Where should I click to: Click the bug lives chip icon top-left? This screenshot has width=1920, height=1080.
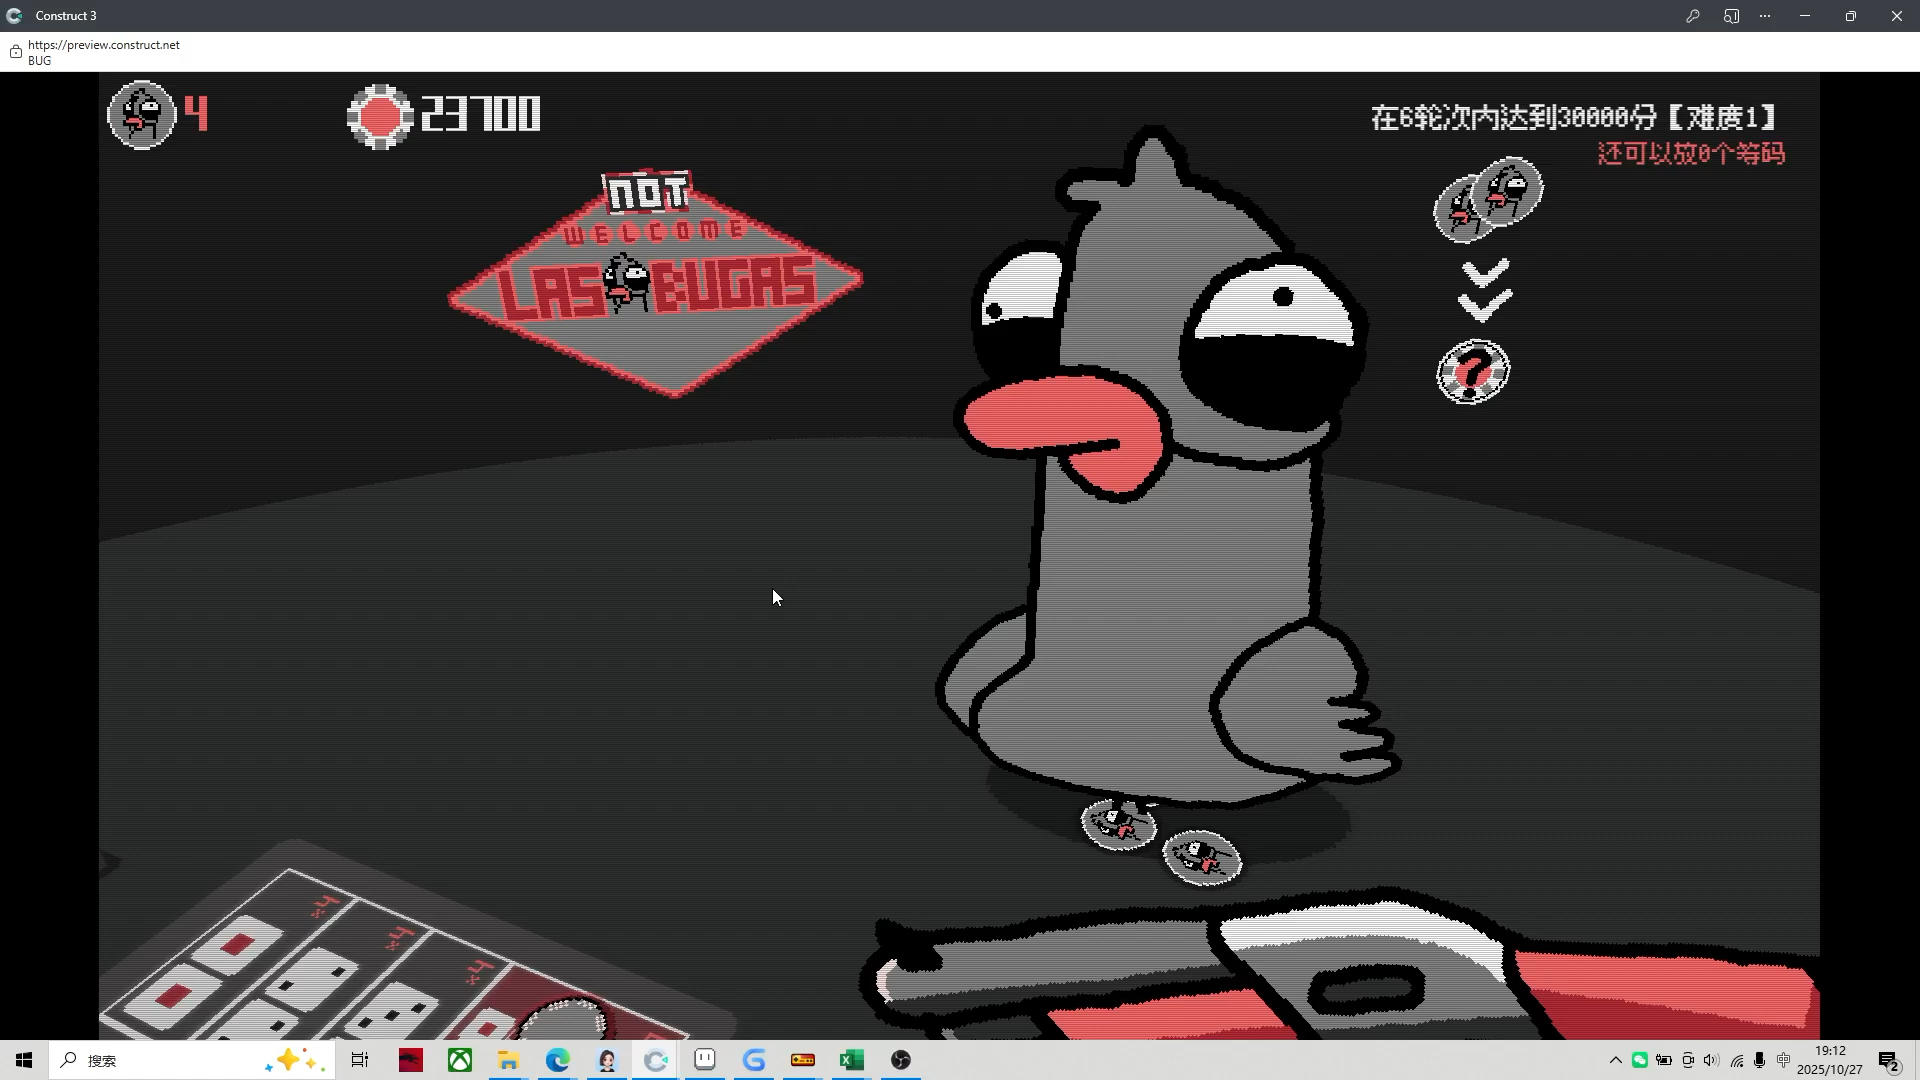(142, 115)
